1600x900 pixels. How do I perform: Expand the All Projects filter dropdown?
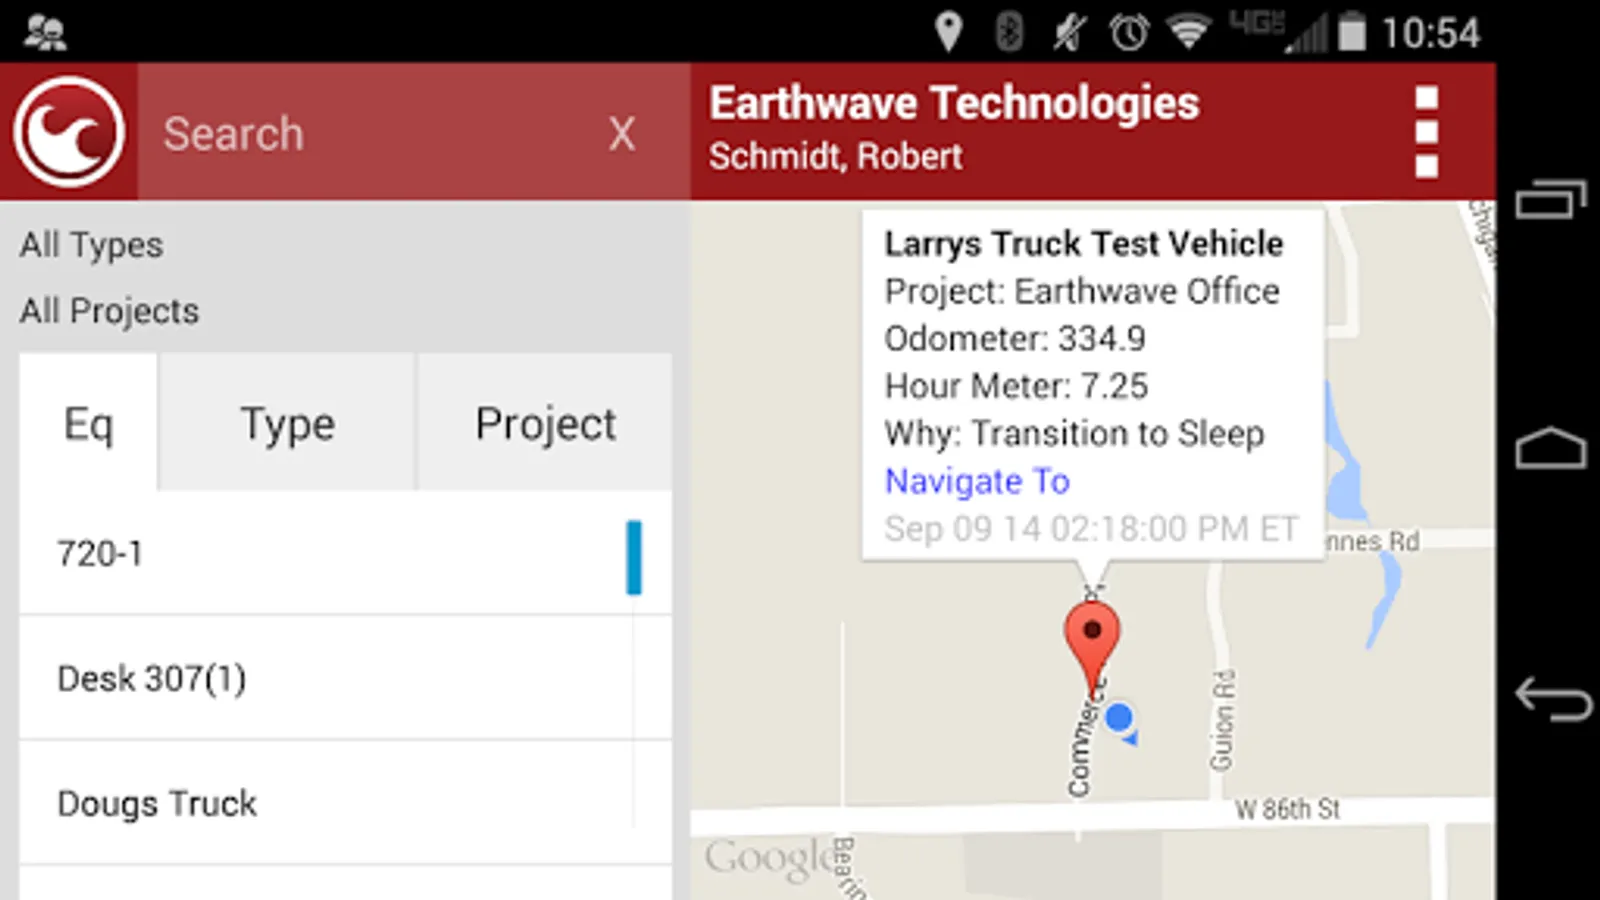[110, 311]
